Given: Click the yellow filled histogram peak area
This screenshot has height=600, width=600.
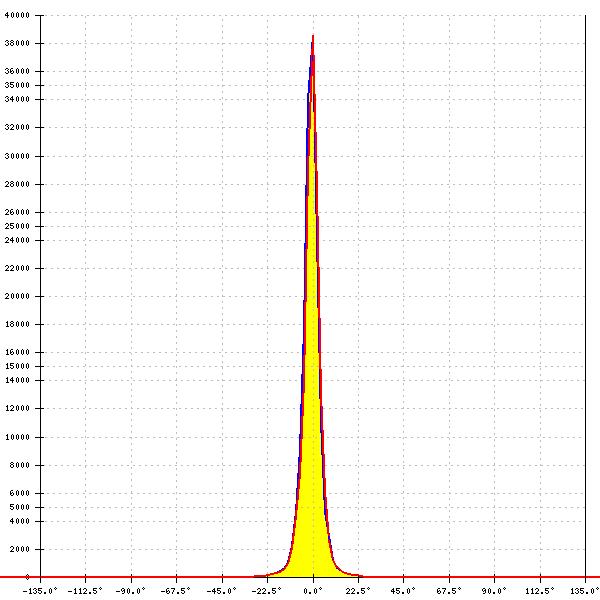Looking at the screenshot, I should (x=313, y=421).
